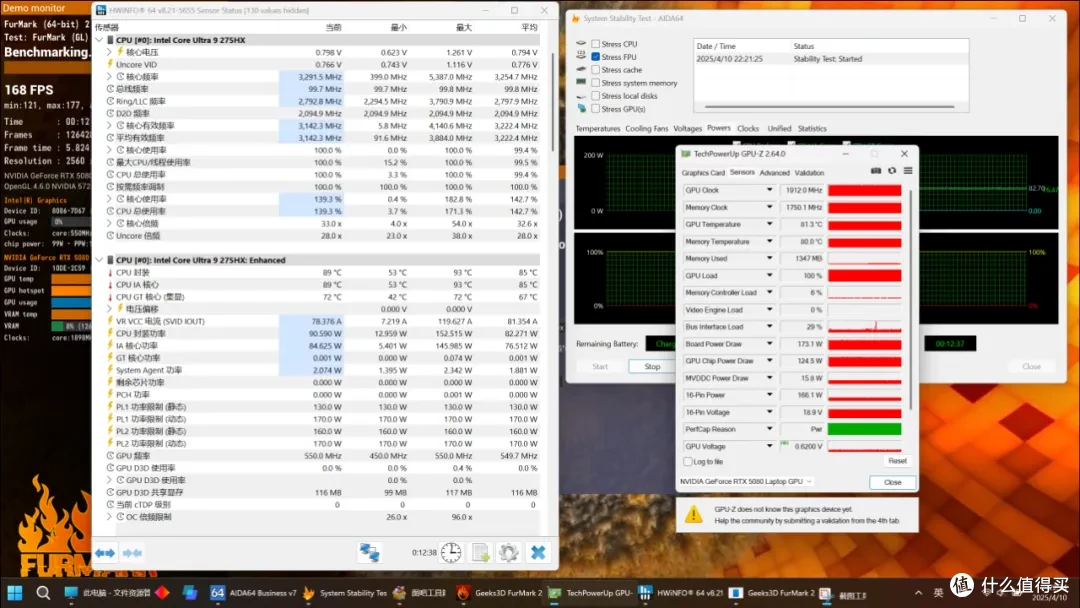Screen dimensions: 1080x608
Task: Click HWiNFO collapse arrows icon beside expand
Action: [132, 553]
